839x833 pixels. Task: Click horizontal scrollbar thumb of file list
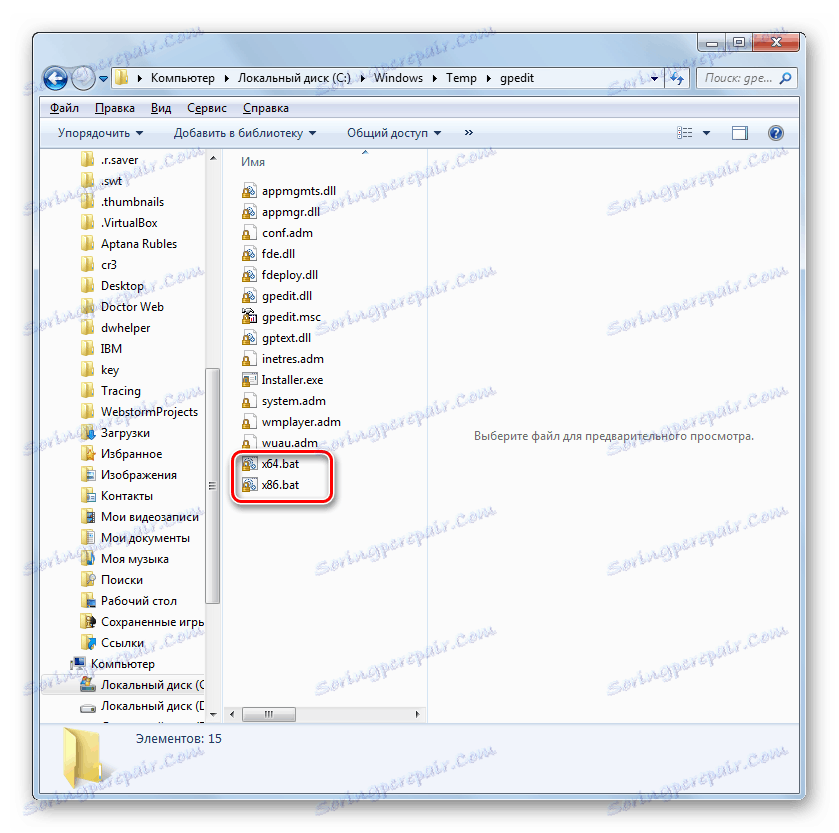point(269,714)
